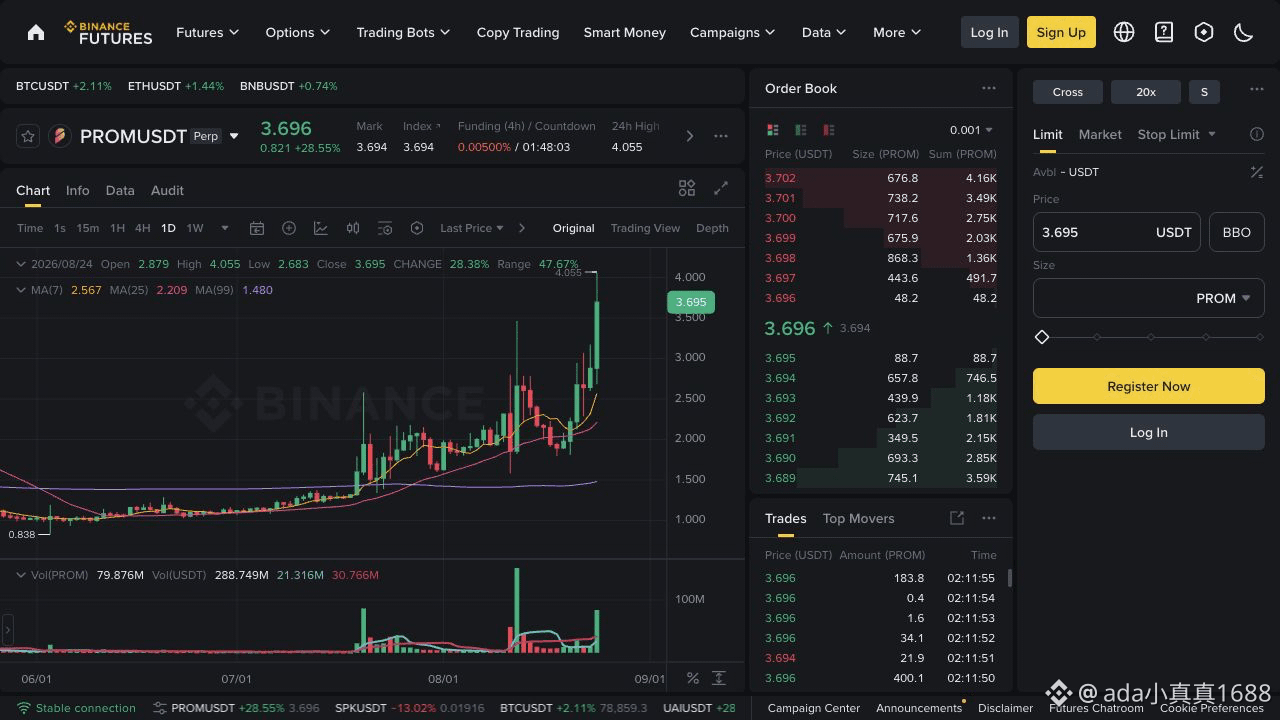The height and width of the screenshot is (720, 1280).
Task: Show bids-only order book view
Action: point(800,130)
